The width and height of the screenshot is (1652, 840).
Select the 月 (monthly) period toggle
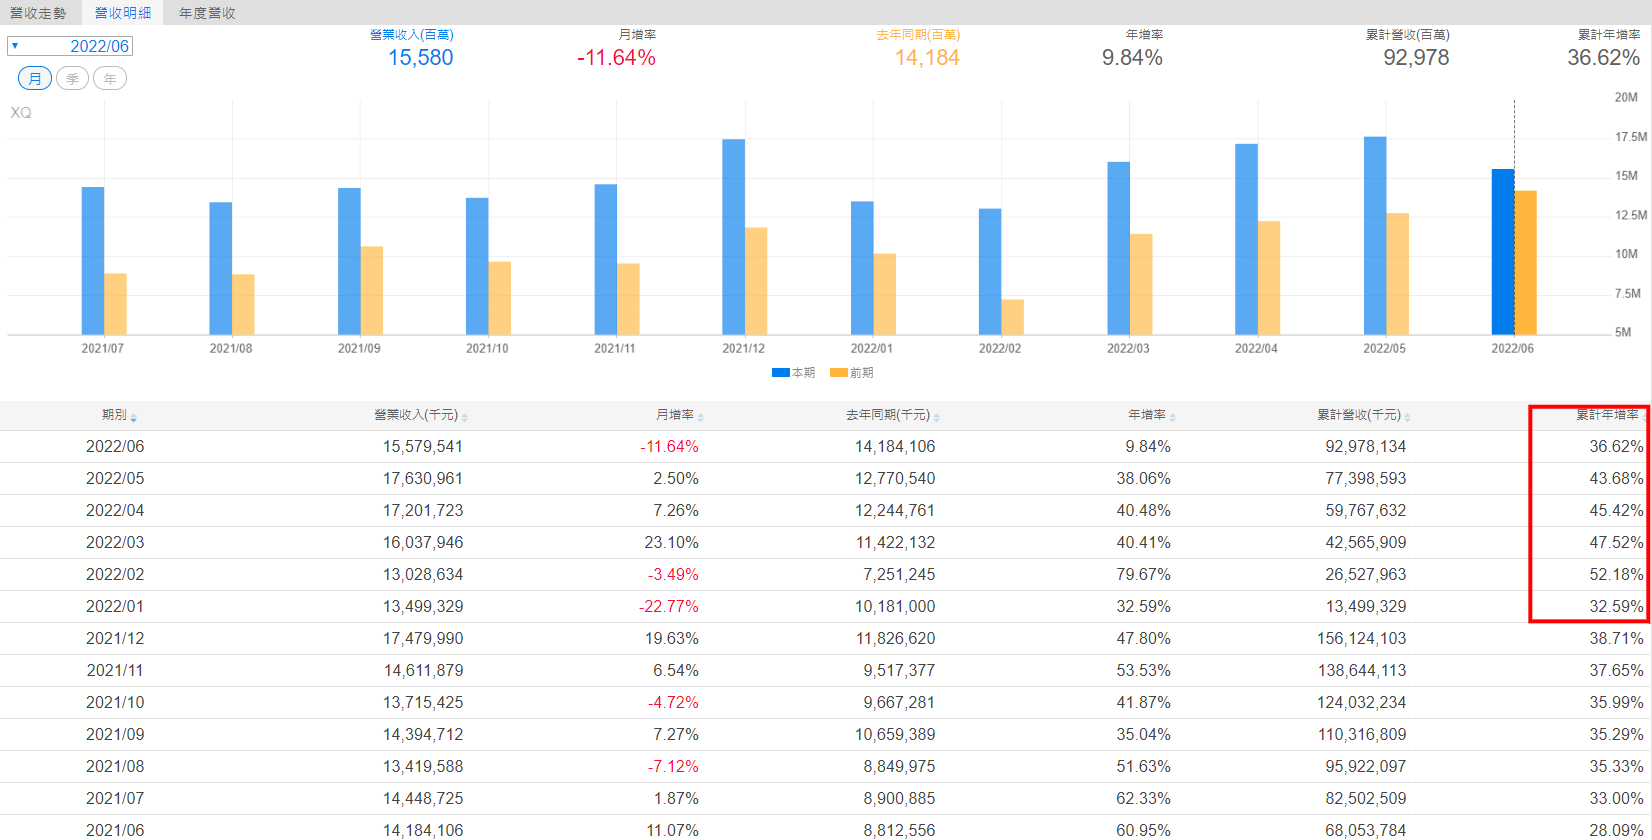click(x=35, y=78)
